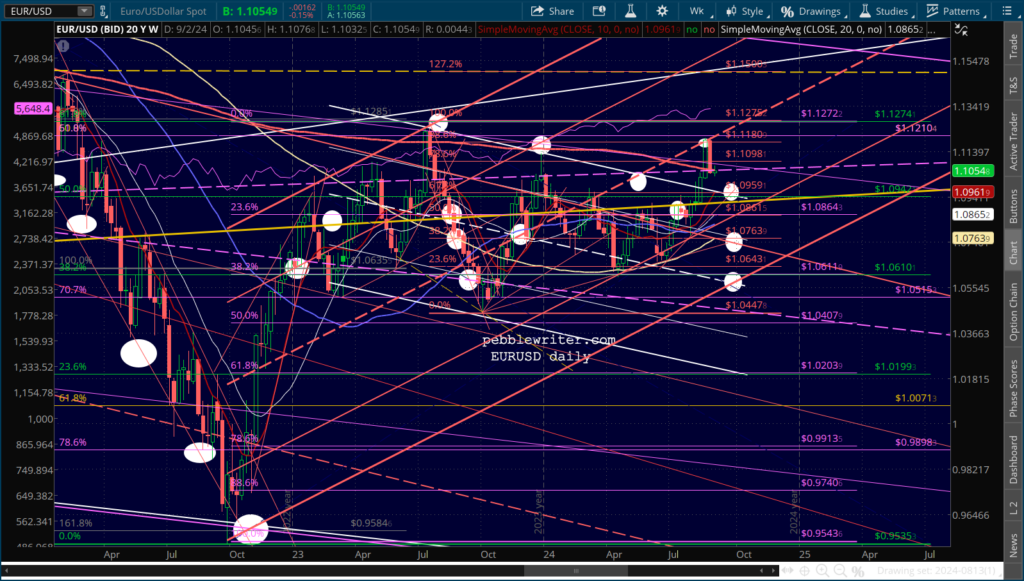This screenshot has width=1024, height=581.
Task: Click the scrollbar left arrow
Action: pyautogui.click(x=7, y=571)
